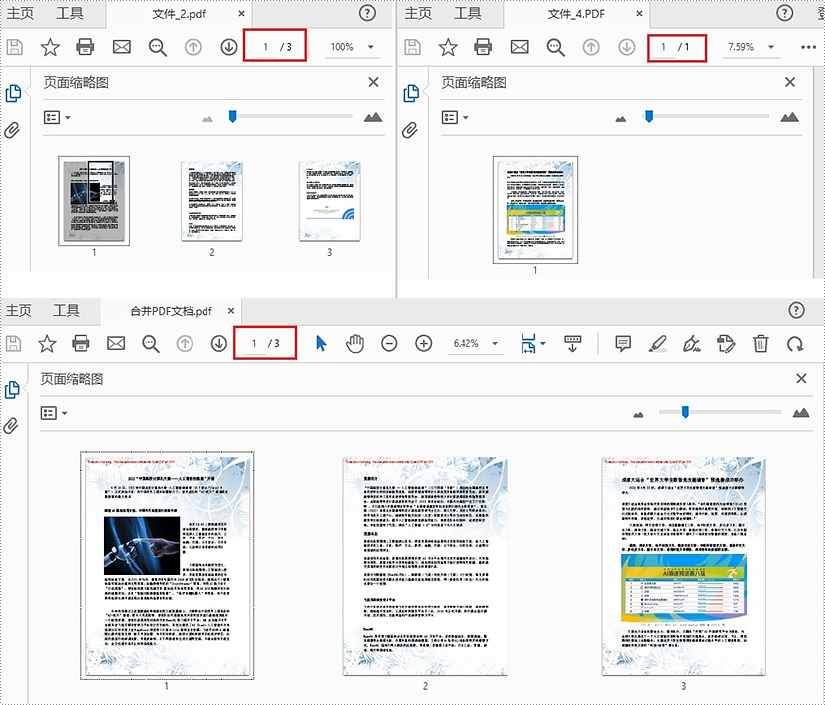Select page 3 thumbnail in 合并PDF文档
The image size is (825, 705).
pyautogui.click(x=684, y=567)
